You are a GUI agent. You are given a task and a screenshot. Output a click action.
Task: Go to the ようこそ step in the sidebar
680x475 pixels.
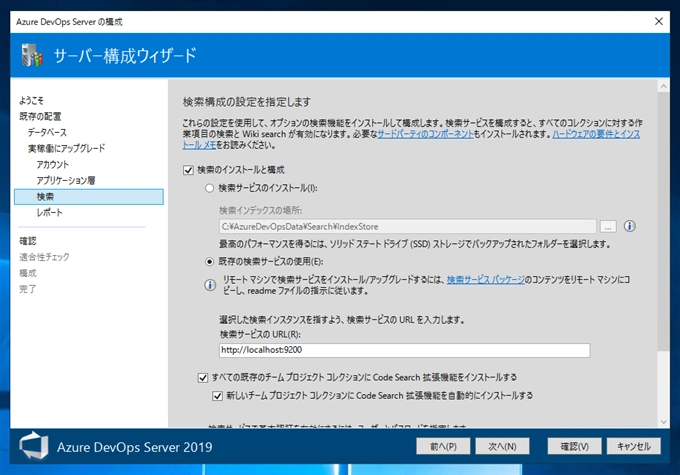click(31, 101)
